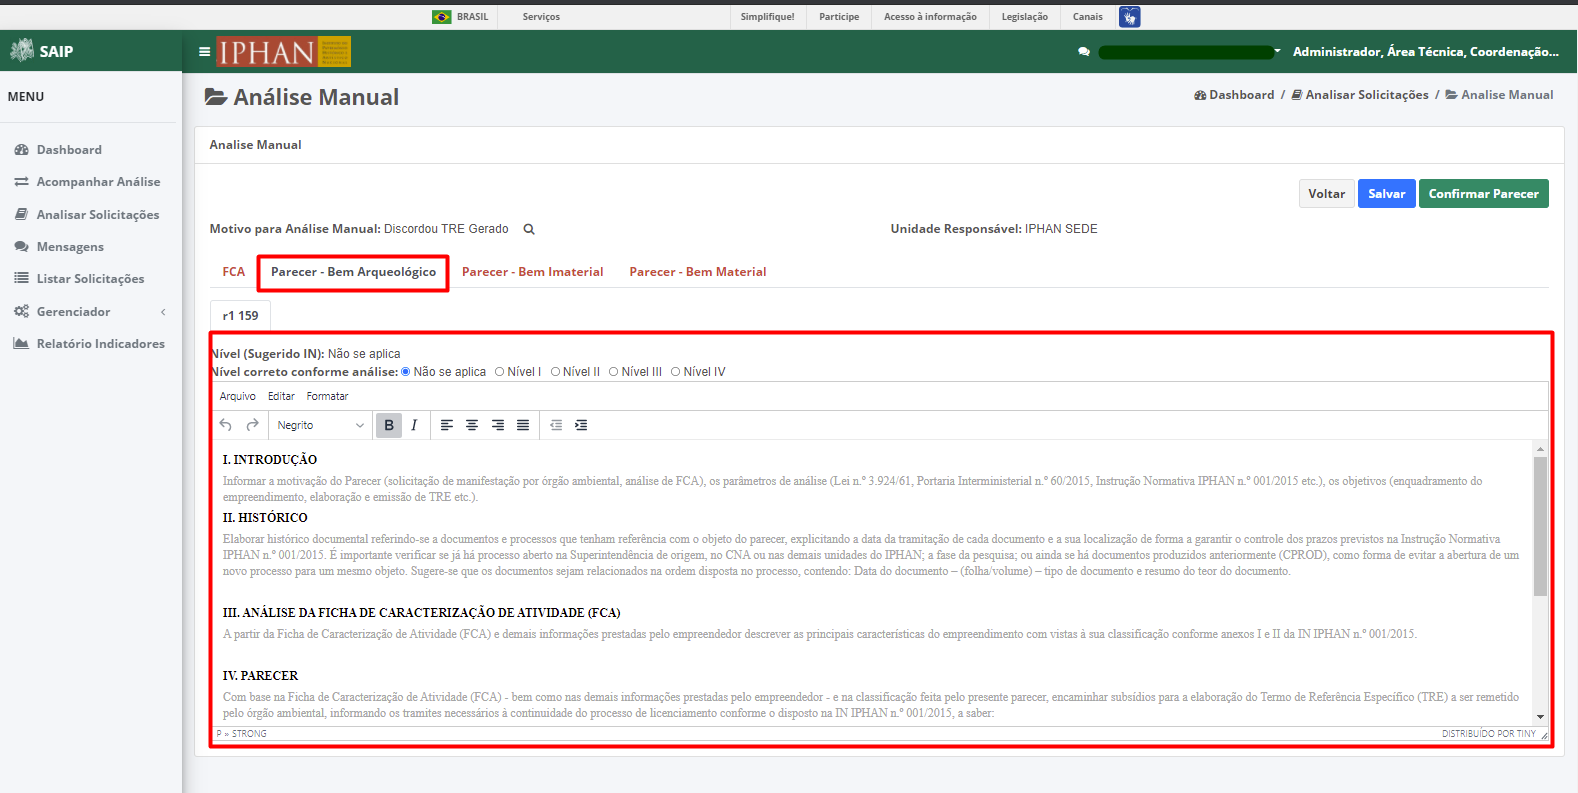Open the Legislação top bar link
This screenshot has width=1578, height=793.
(x=1025, y=17)
